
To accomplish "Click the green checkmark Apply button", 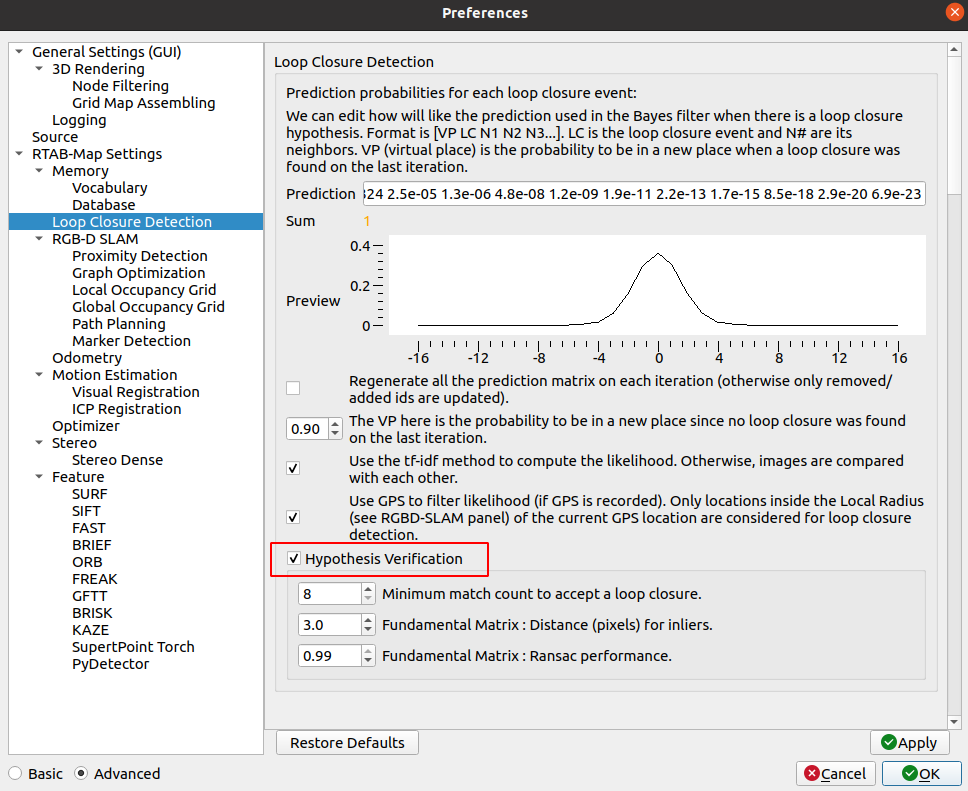I will [x=909, y=743].
